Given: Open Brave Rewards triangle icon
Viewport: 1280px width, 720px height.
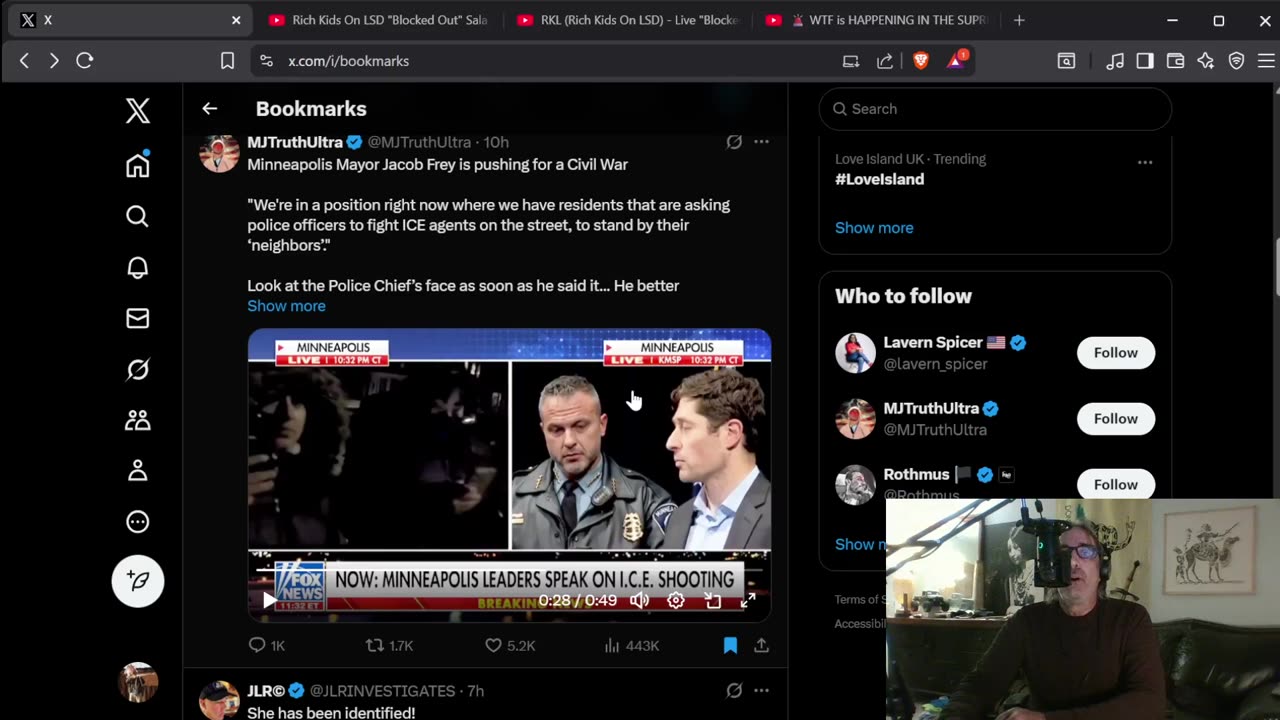Looking at the screenshot, I should (956, 60).
